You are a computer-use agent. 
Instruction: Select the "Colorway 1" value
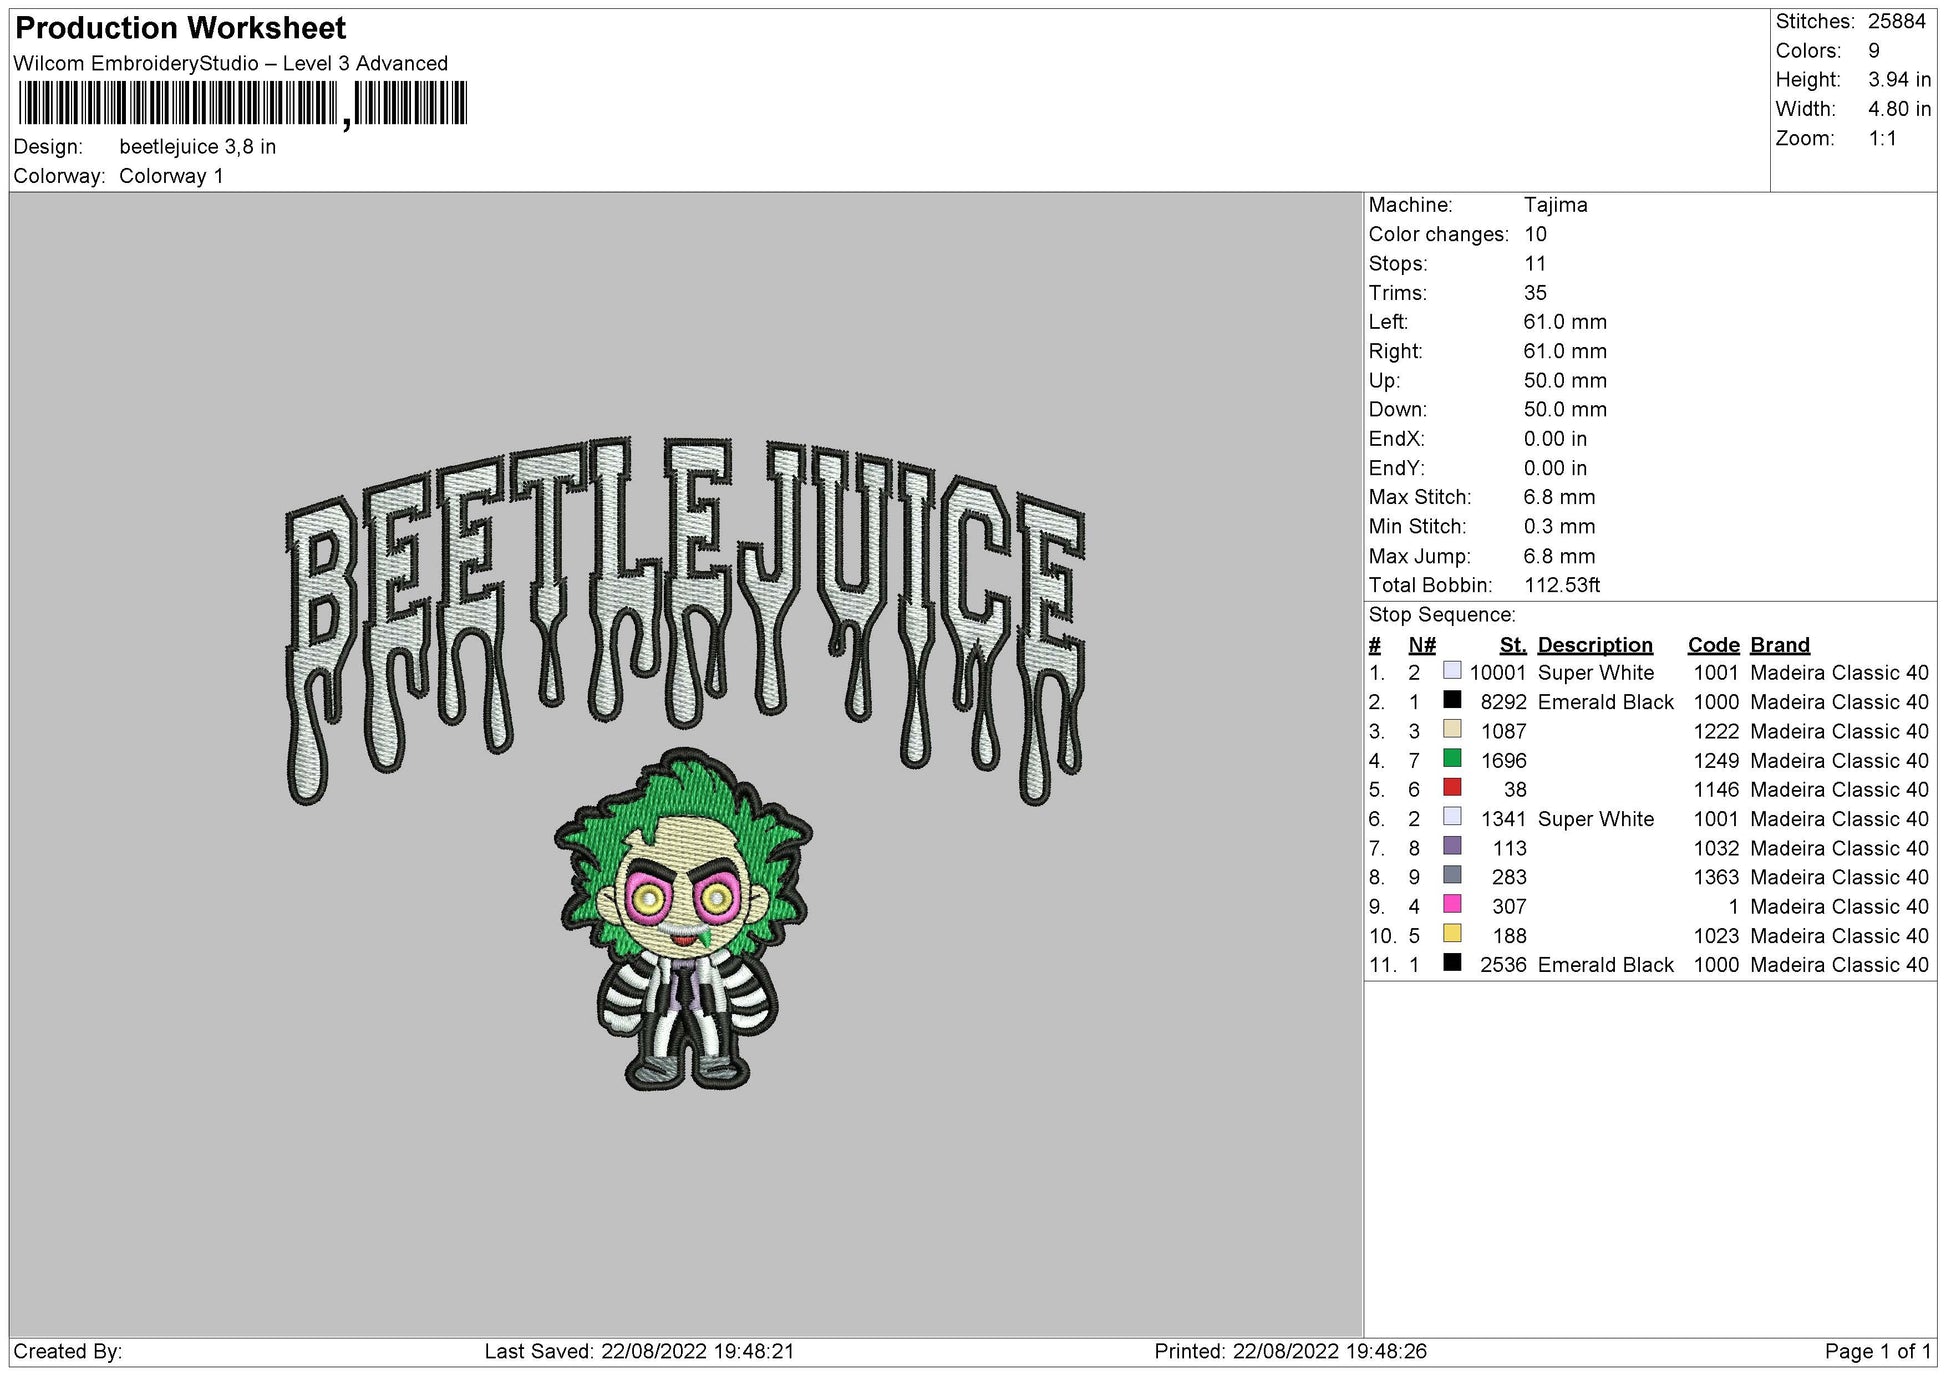click(x=171, y=176)
